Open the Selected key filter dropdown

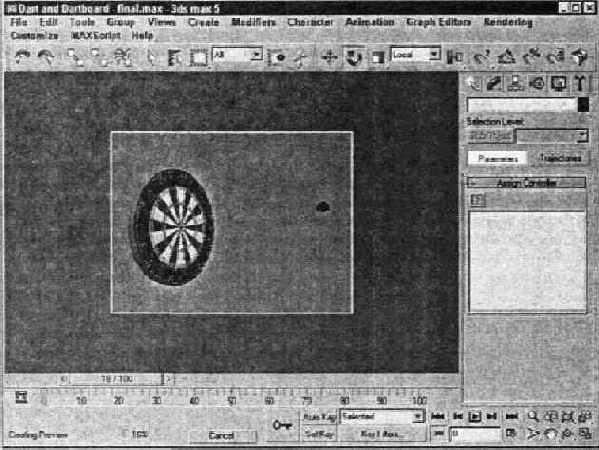click(x=382, y=416)
